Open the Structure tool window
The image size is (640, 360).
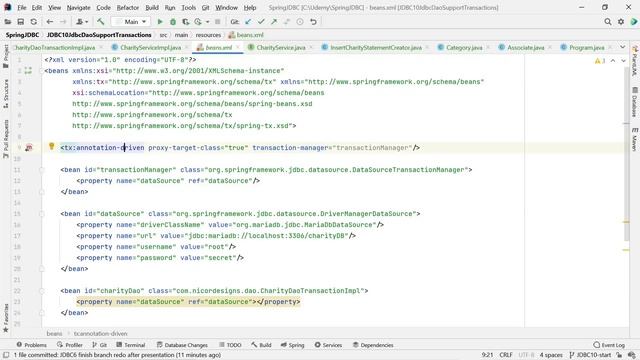[x=6, y=93]
